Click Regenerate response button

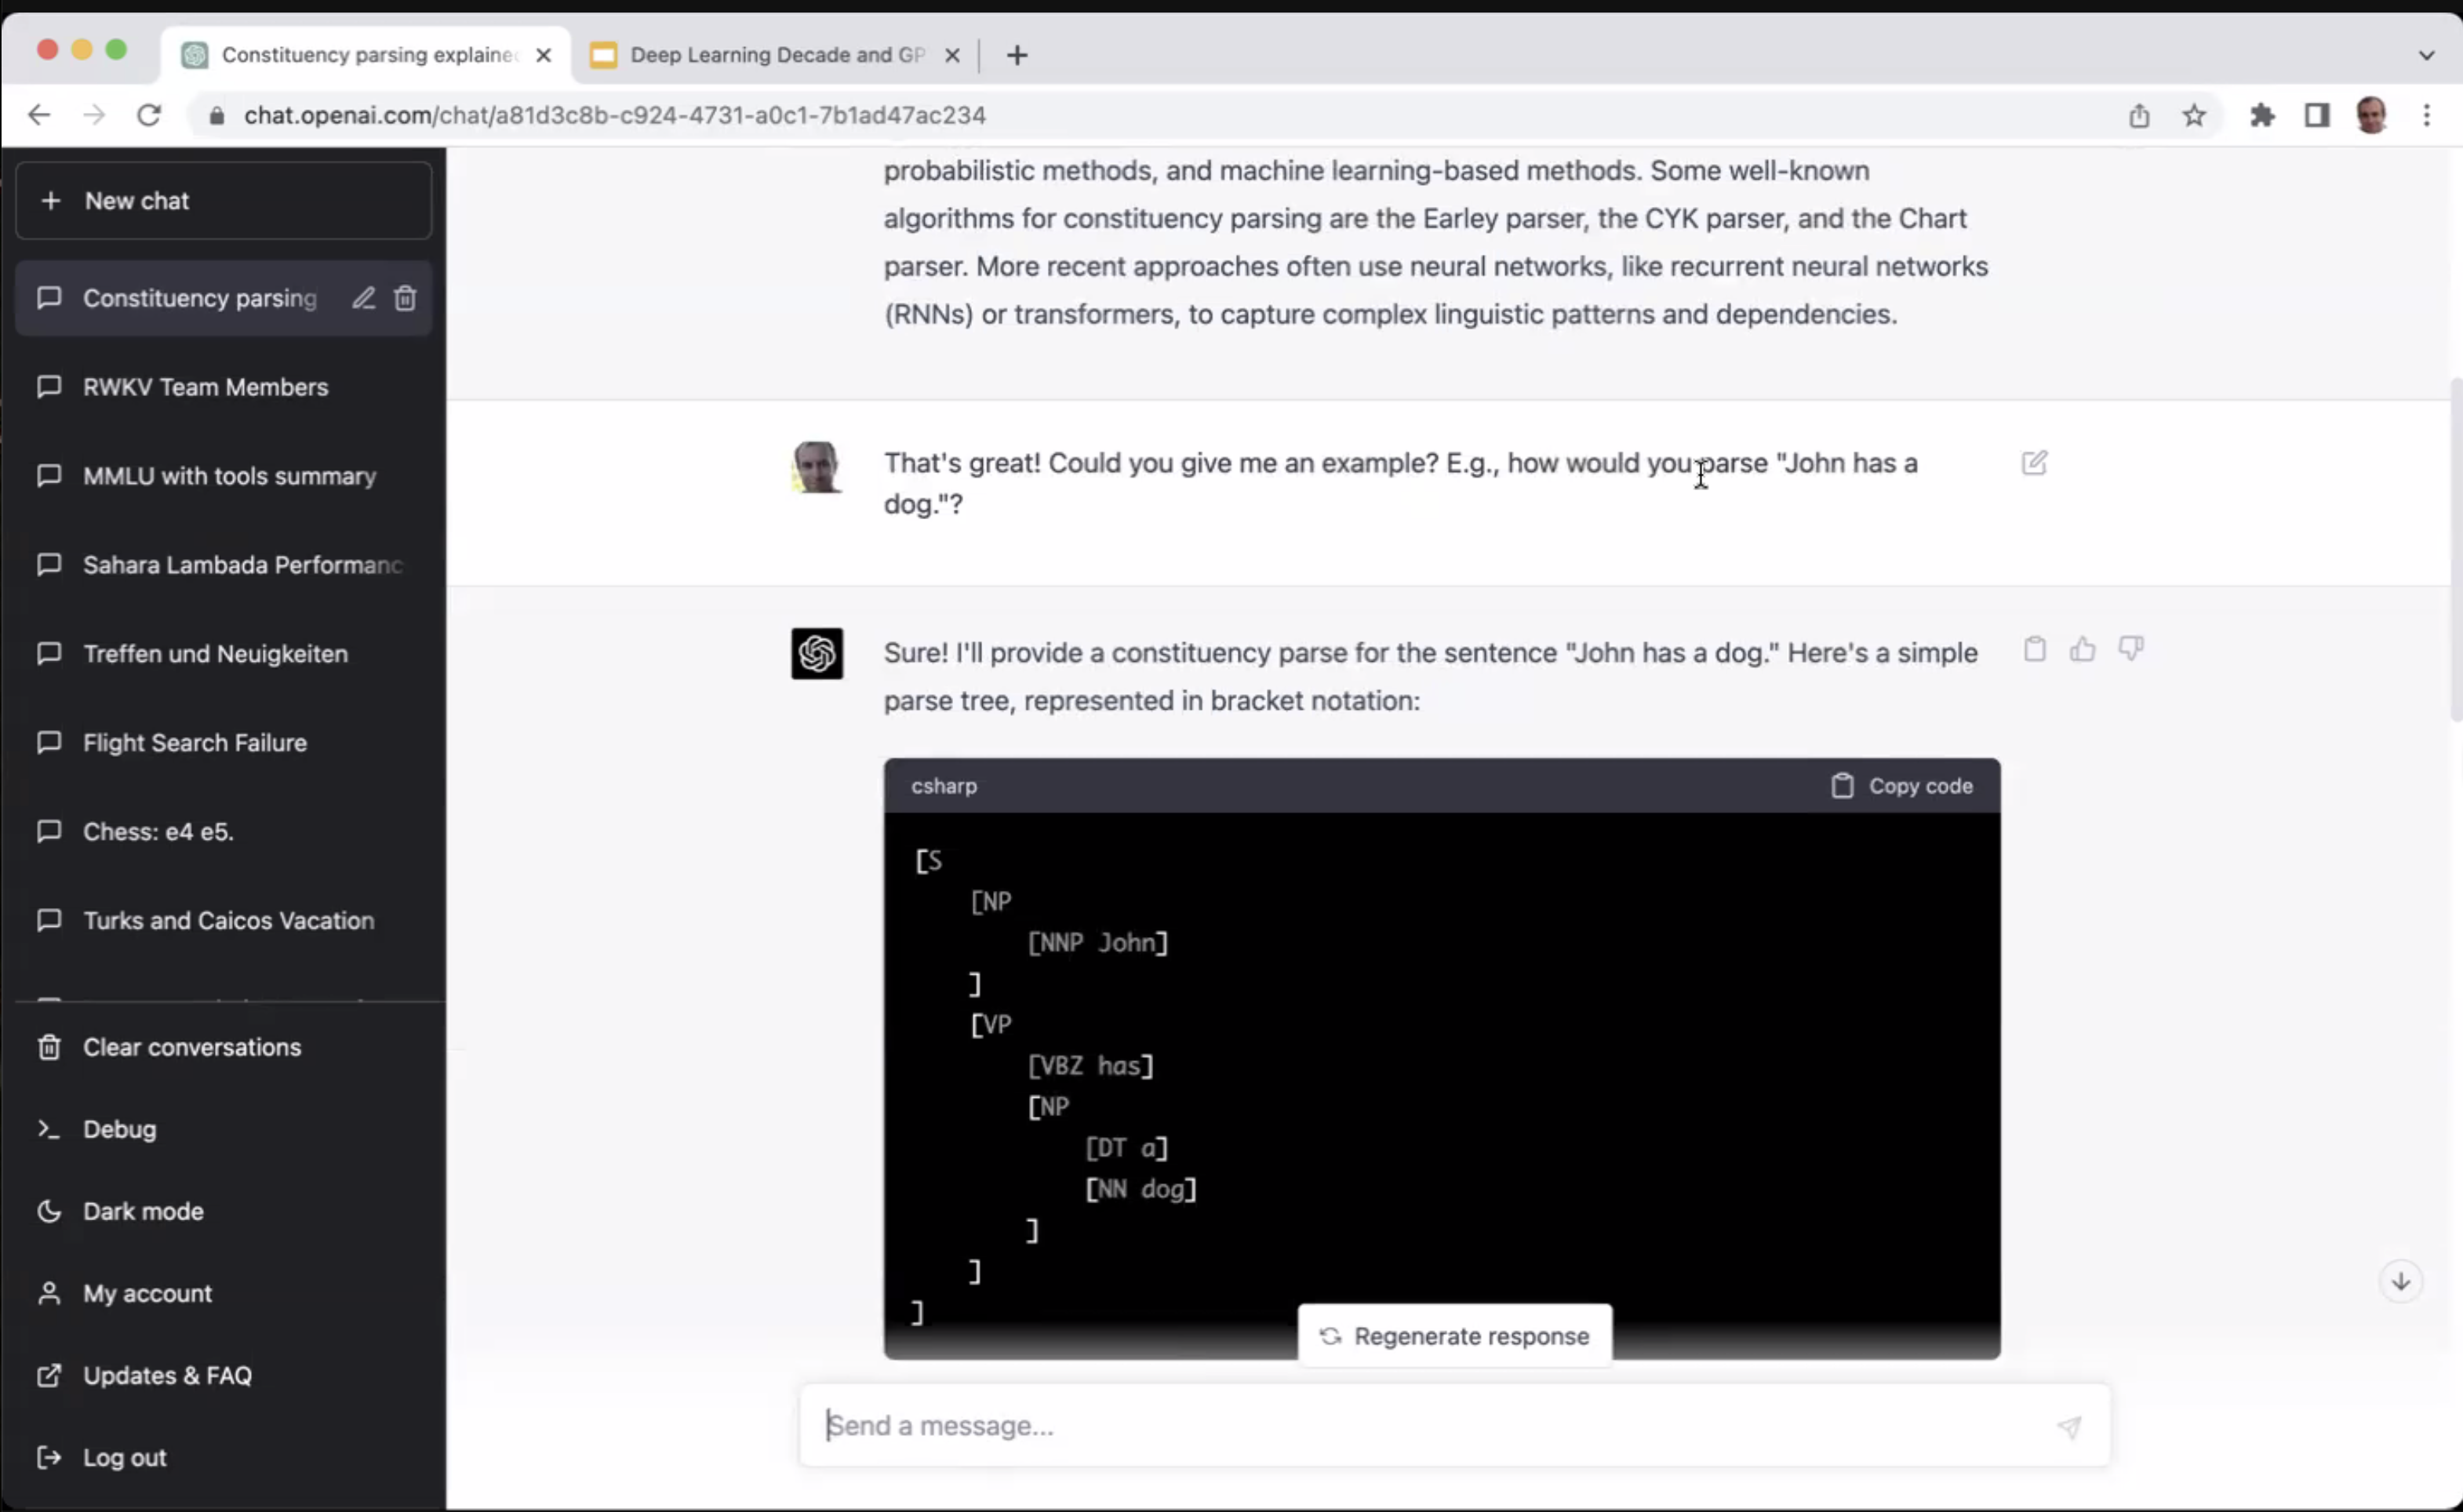click(x=1454, y=1336)
